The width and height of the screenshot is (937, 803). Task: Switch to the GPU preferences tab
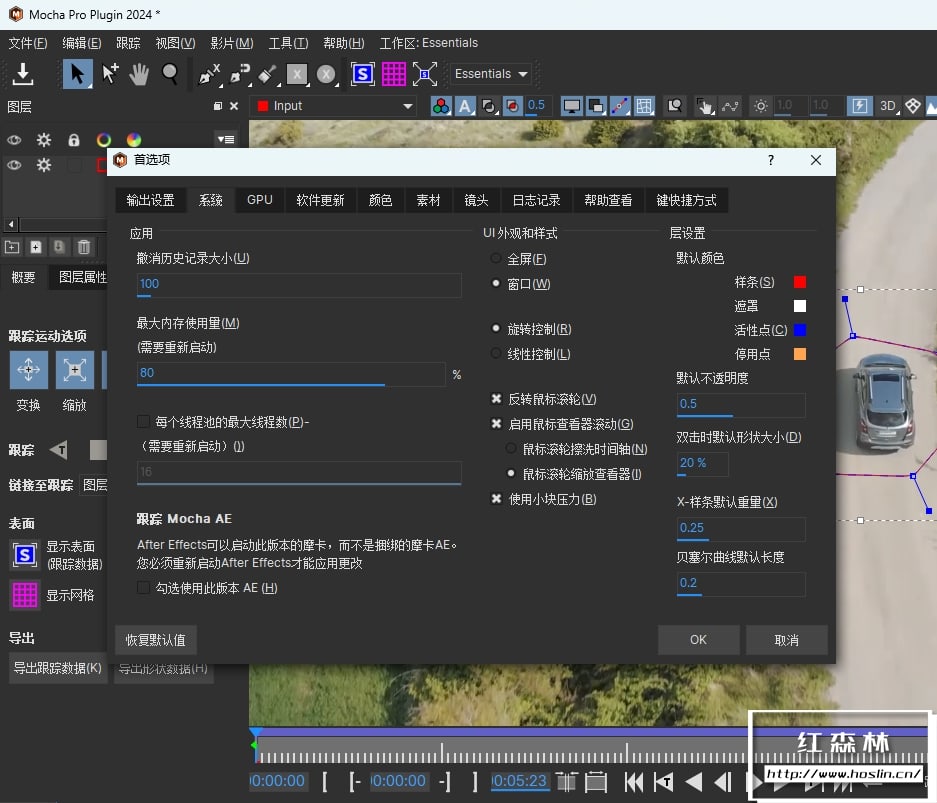pyautogui.click(x=259, y=200)
